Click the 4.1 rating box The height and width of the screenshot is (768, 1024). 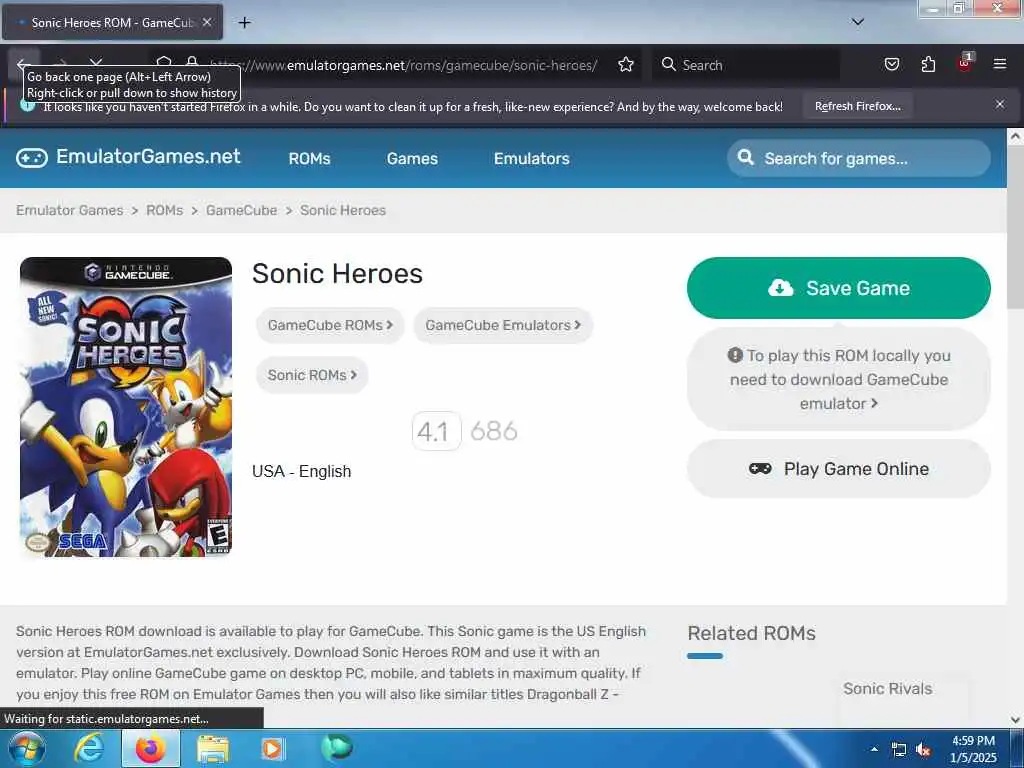[436, 431]
